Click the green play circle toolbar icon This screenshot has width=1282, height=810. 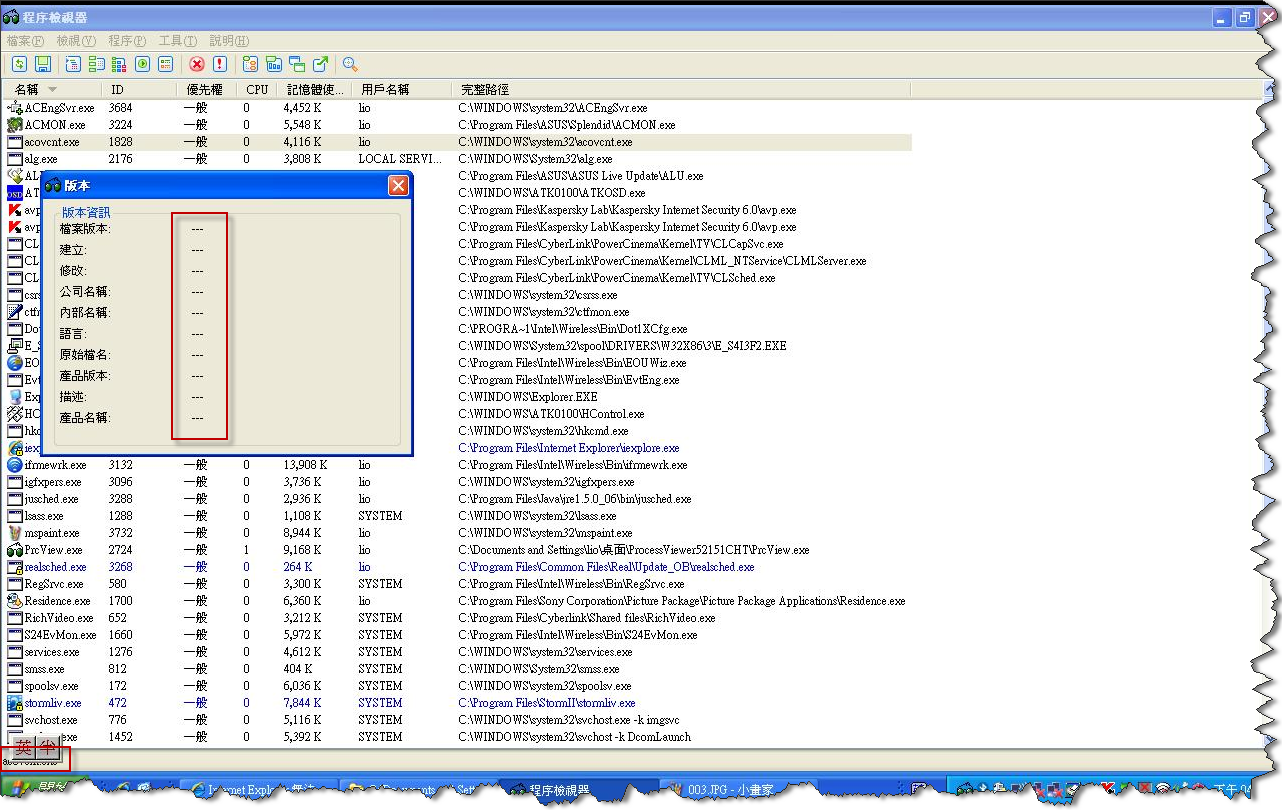tap(142, 64)
